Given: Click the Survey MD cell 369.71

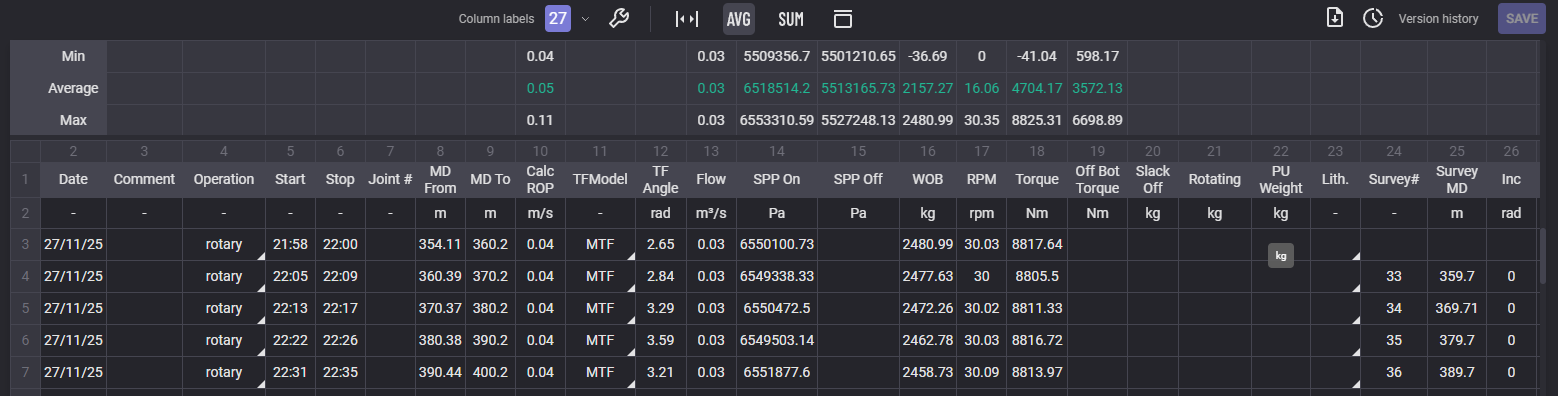Looking at the screenshot, I should pos(1457,308).
